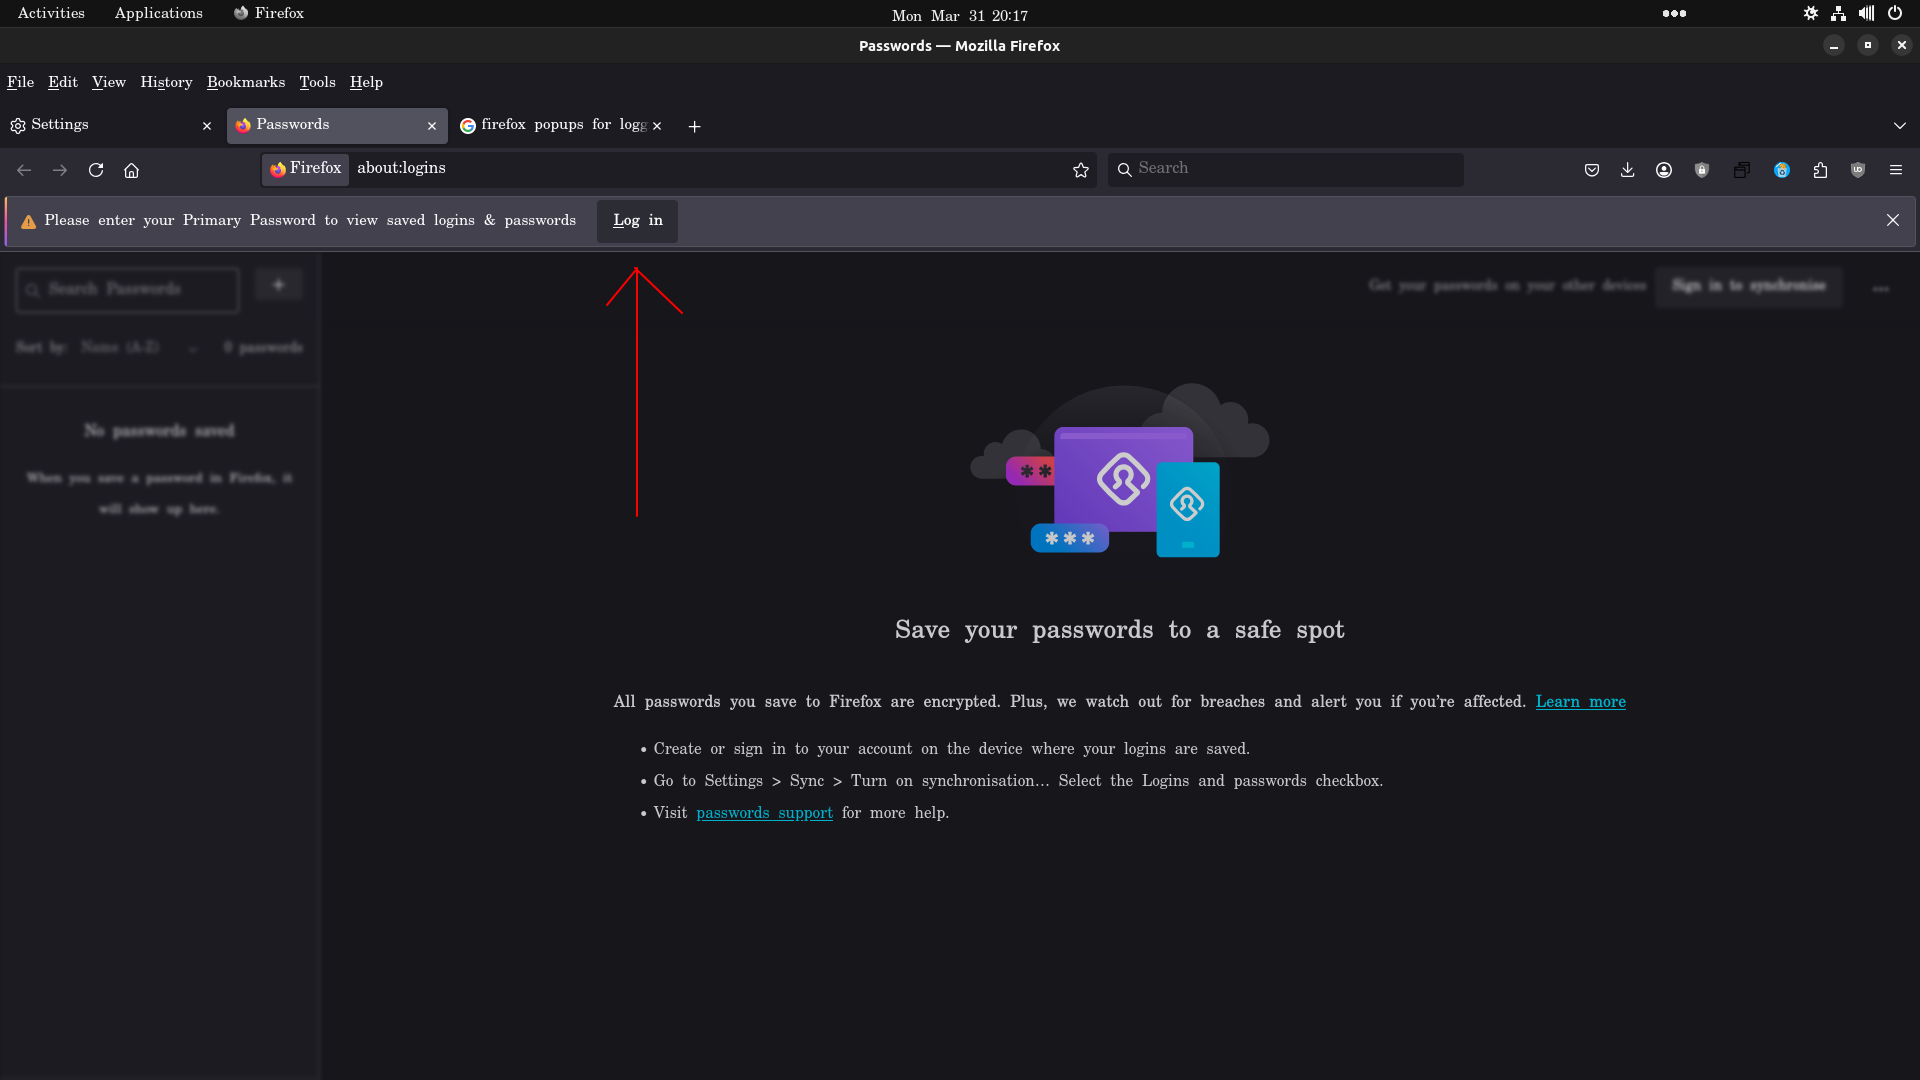Image resolution: width=1920 pixels, height=1080 pixels.
Task: Open the Edit menu
Action: [x=62, y=82]
